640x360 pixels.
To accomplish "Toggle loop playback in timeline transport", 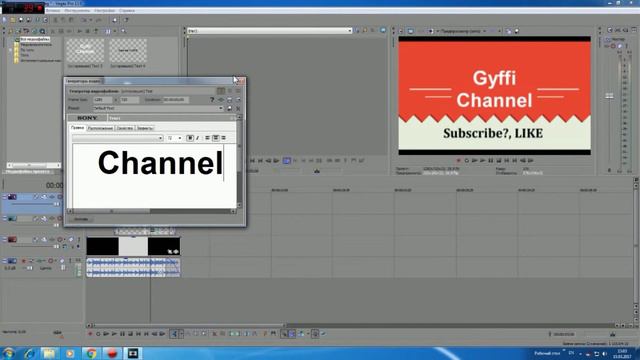I will tap(98, 334).
